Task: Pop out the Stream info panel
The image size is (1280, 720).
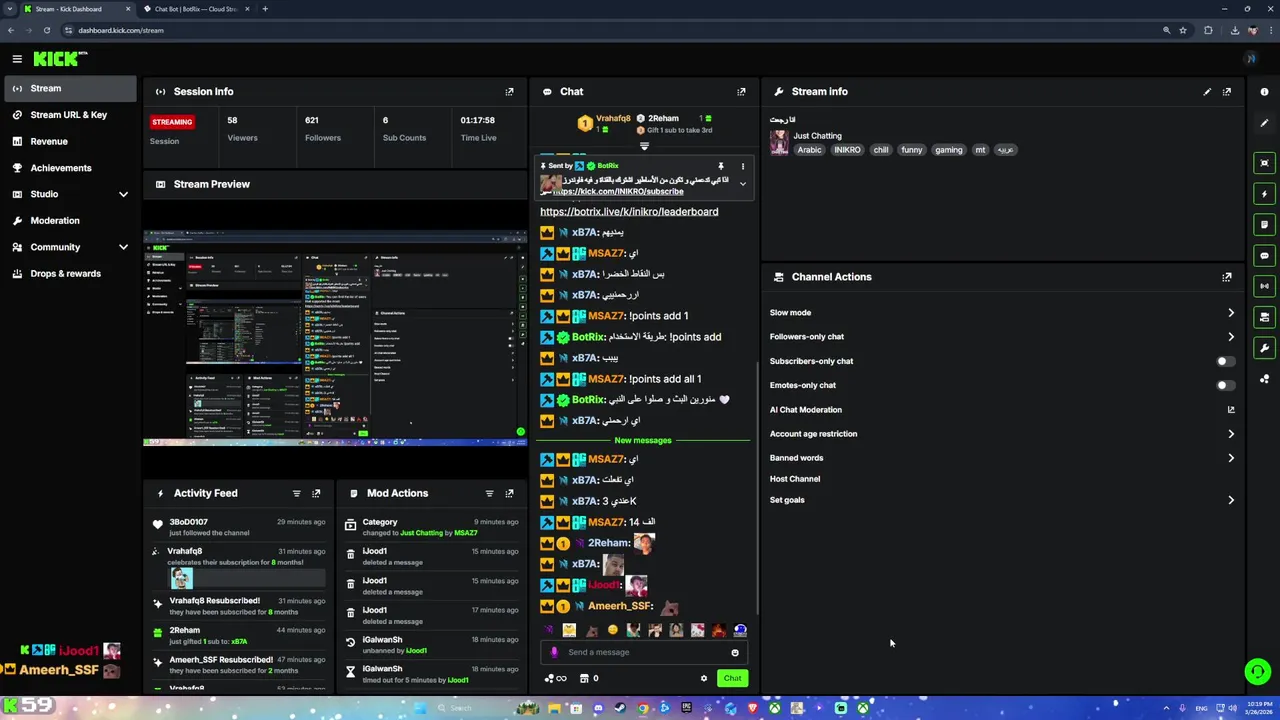Action: (x=1227, y=91)
